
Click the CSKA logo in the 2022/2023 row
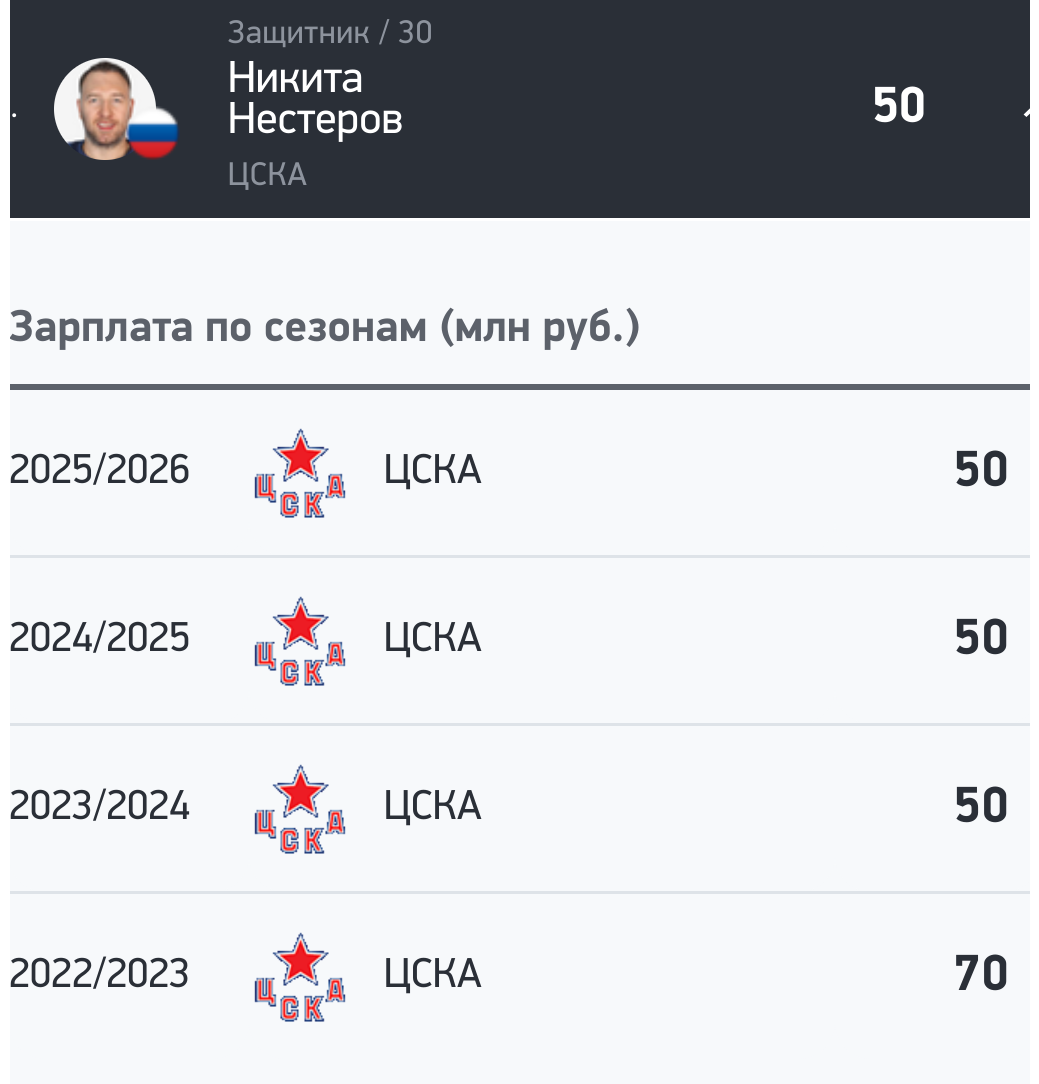(x=300, y=978)
